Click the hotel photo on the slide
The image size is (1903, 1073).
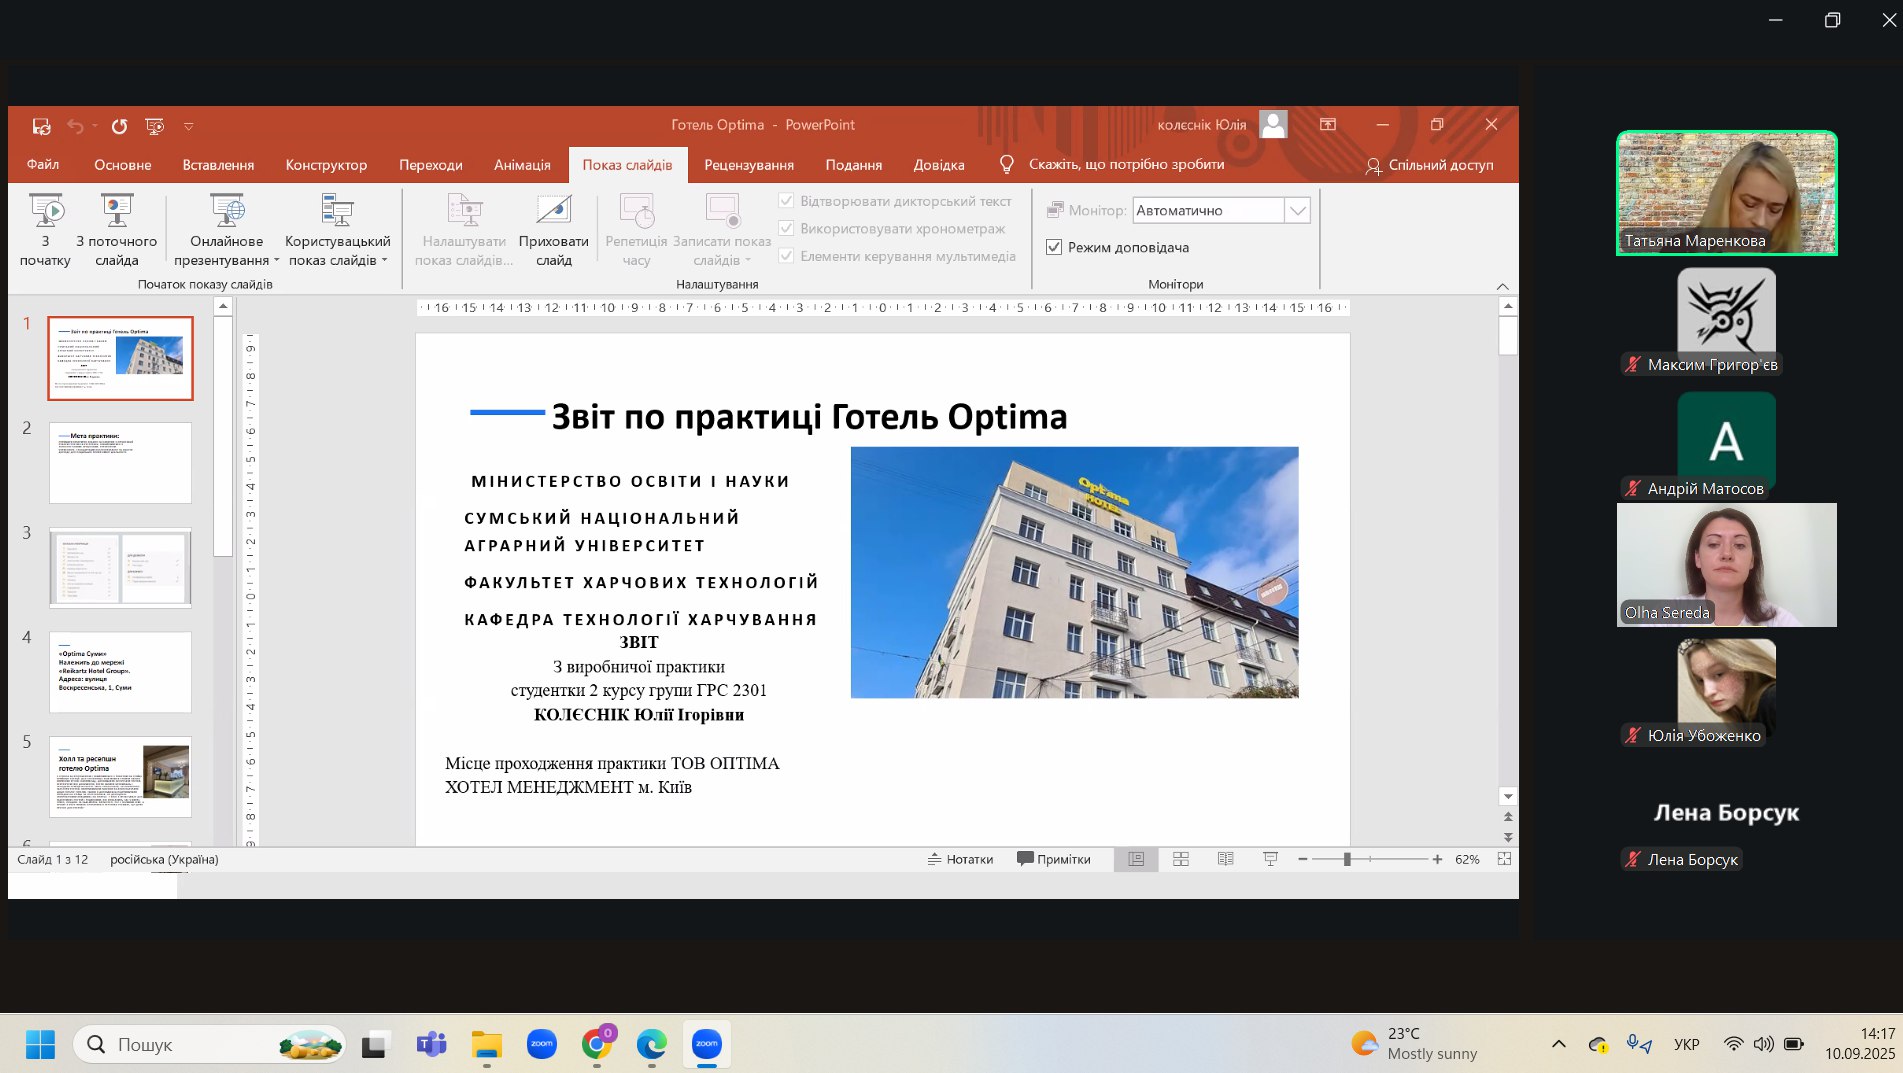click(x=1074, y=572)
